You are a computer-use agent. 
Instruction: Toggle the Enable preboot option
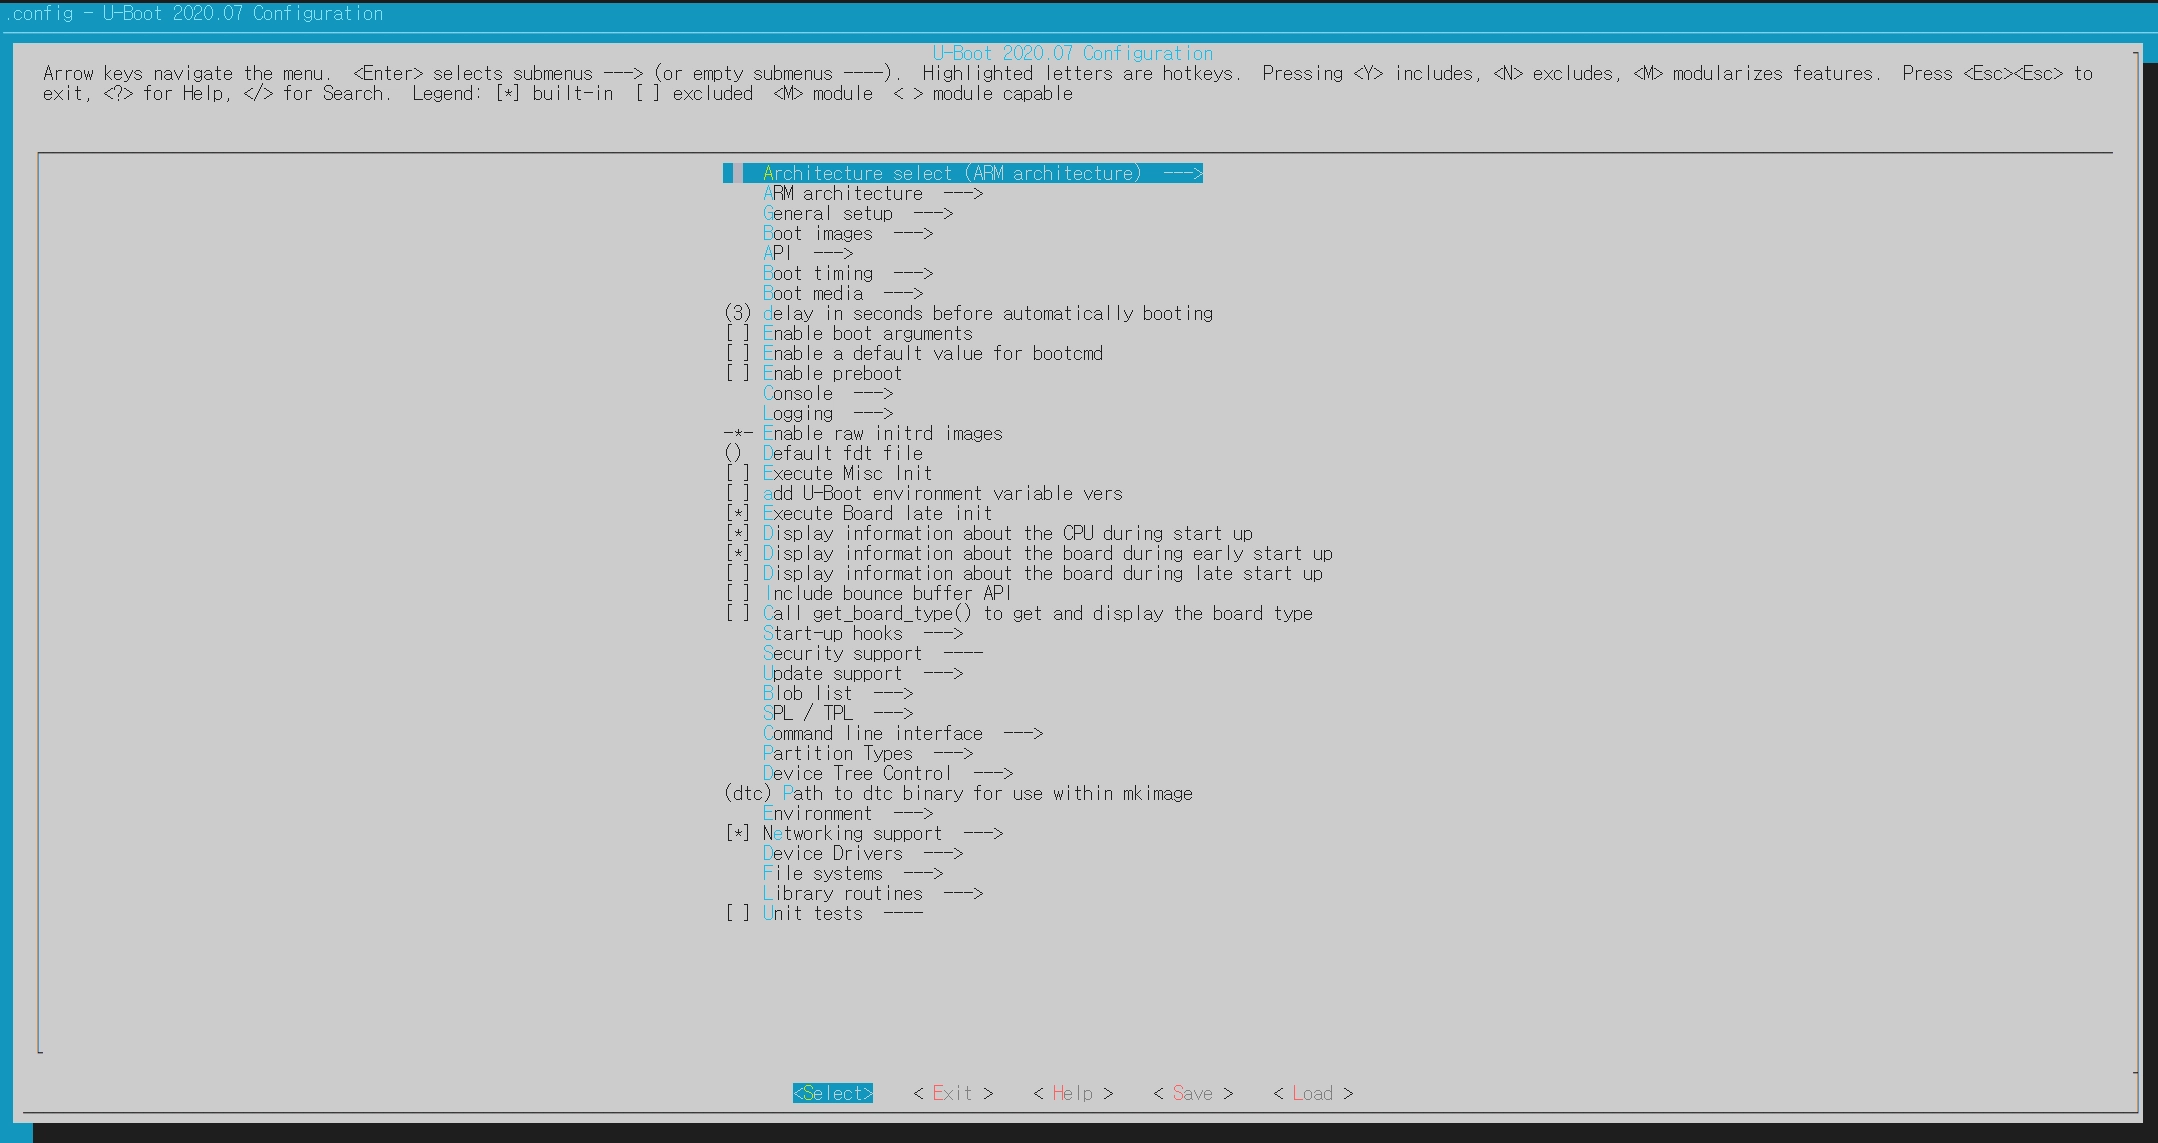coord(813,373)
